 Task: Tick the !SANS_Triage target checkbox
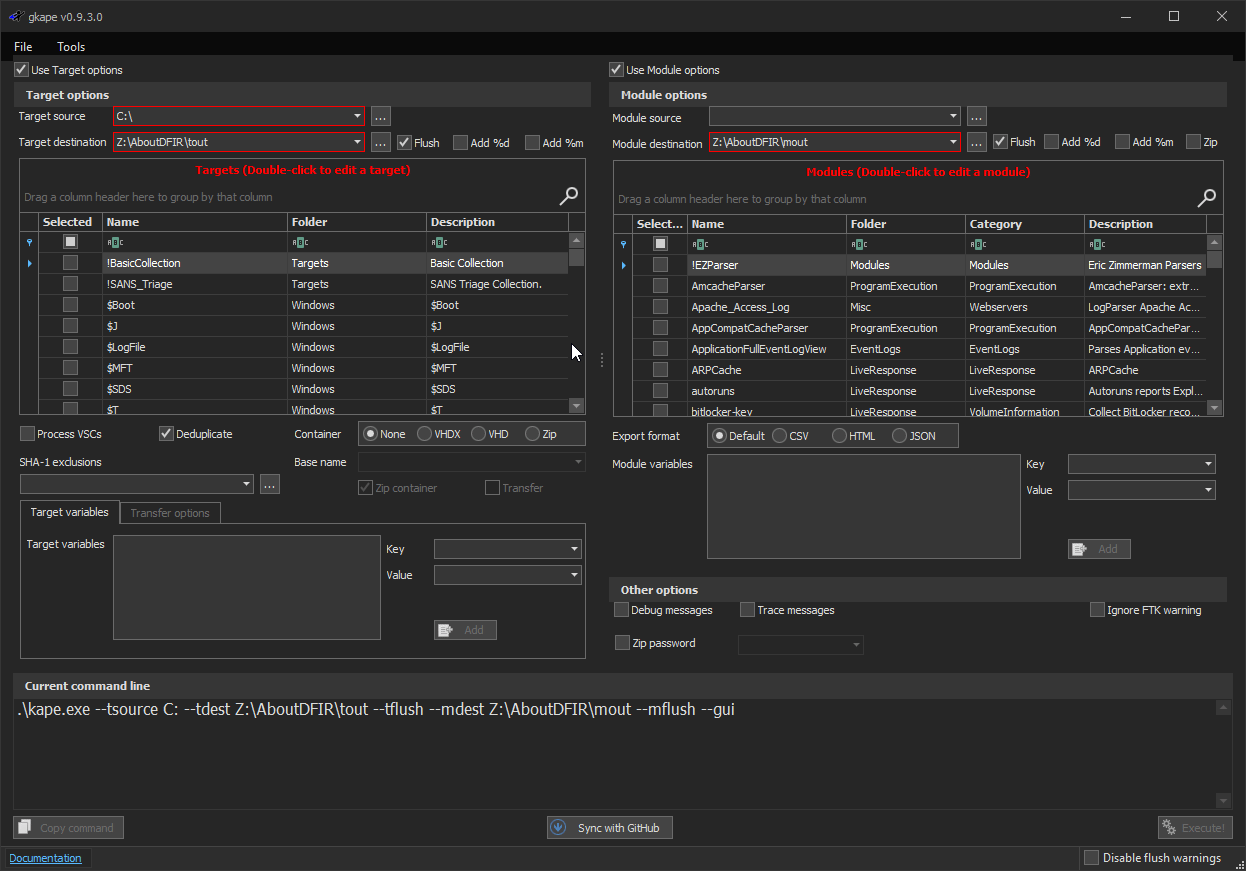(70, 284)
